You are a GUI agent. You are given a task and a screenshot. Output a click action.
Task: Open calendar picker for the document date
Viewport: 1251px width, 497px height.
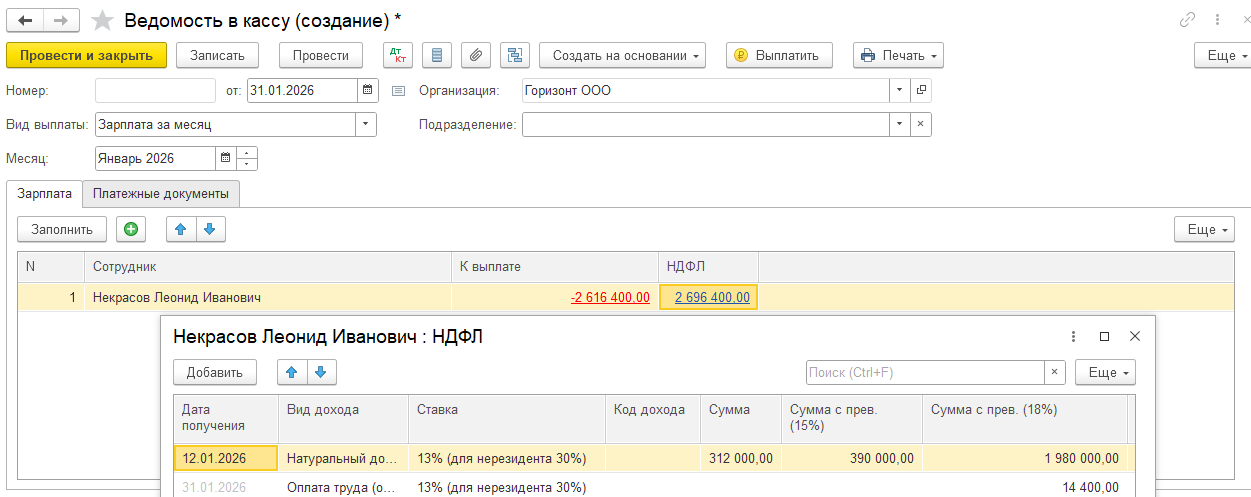pyautogui.click(x=369, y=91)
